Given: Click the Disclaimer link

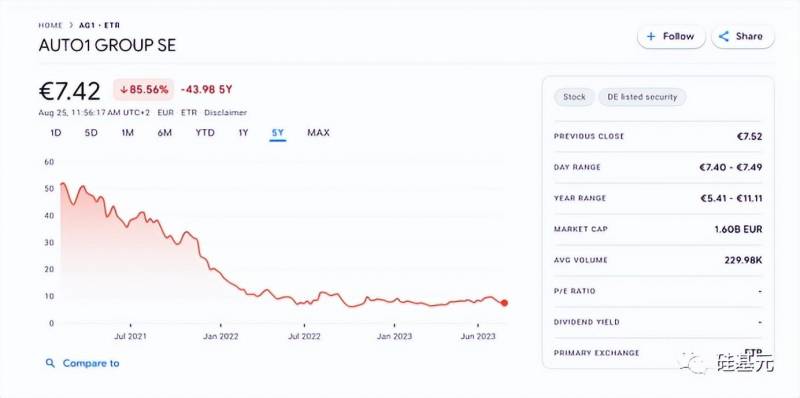Looking at the screenshot, I should (225, 113).
